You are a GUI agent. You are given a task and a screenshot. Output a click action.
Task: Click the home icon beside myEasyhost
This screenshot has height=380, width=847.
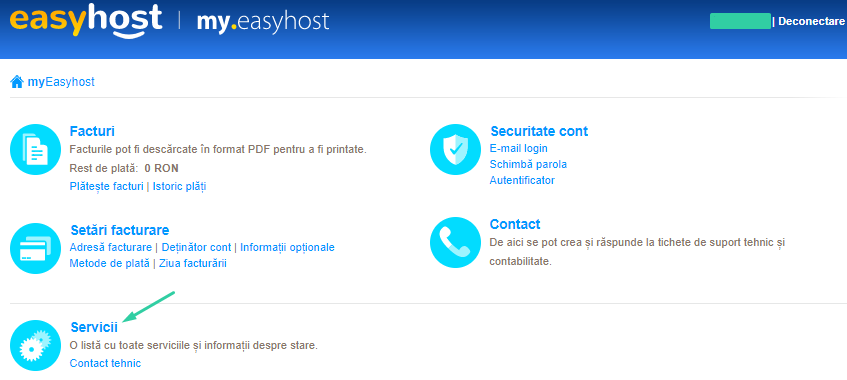click(17, 82)
